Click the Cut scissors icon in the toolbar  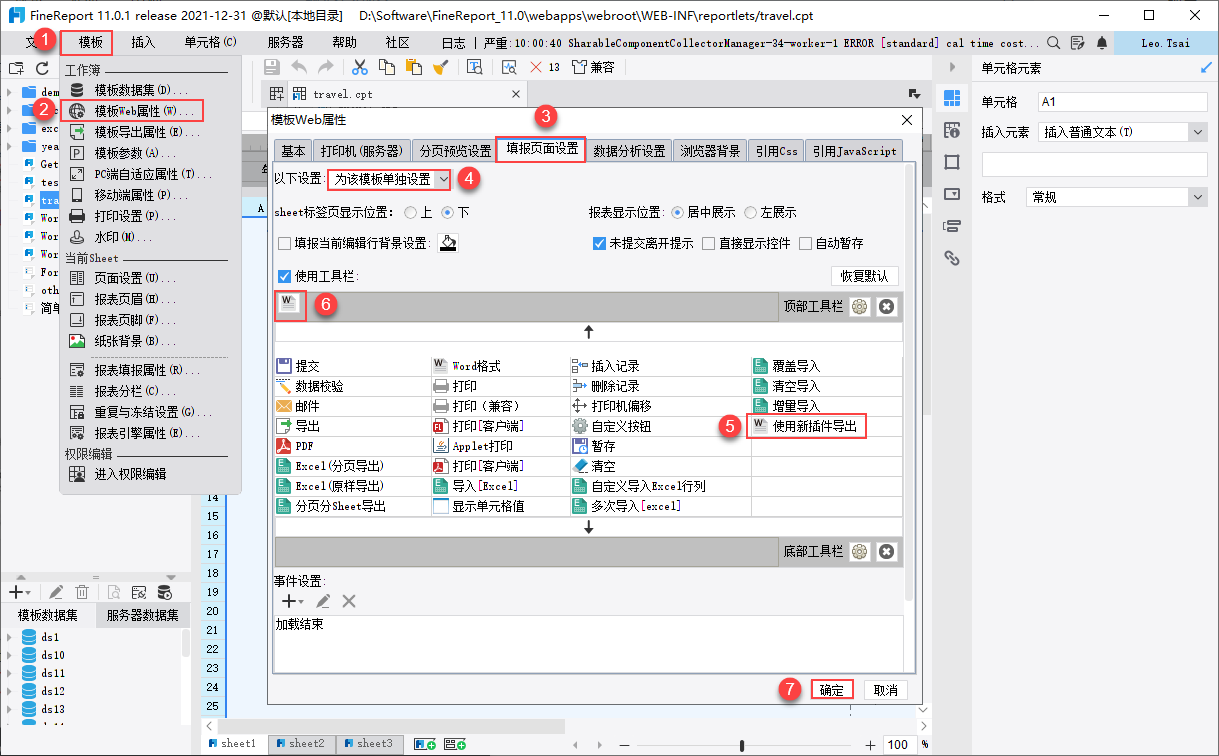(x=360, y=67)
